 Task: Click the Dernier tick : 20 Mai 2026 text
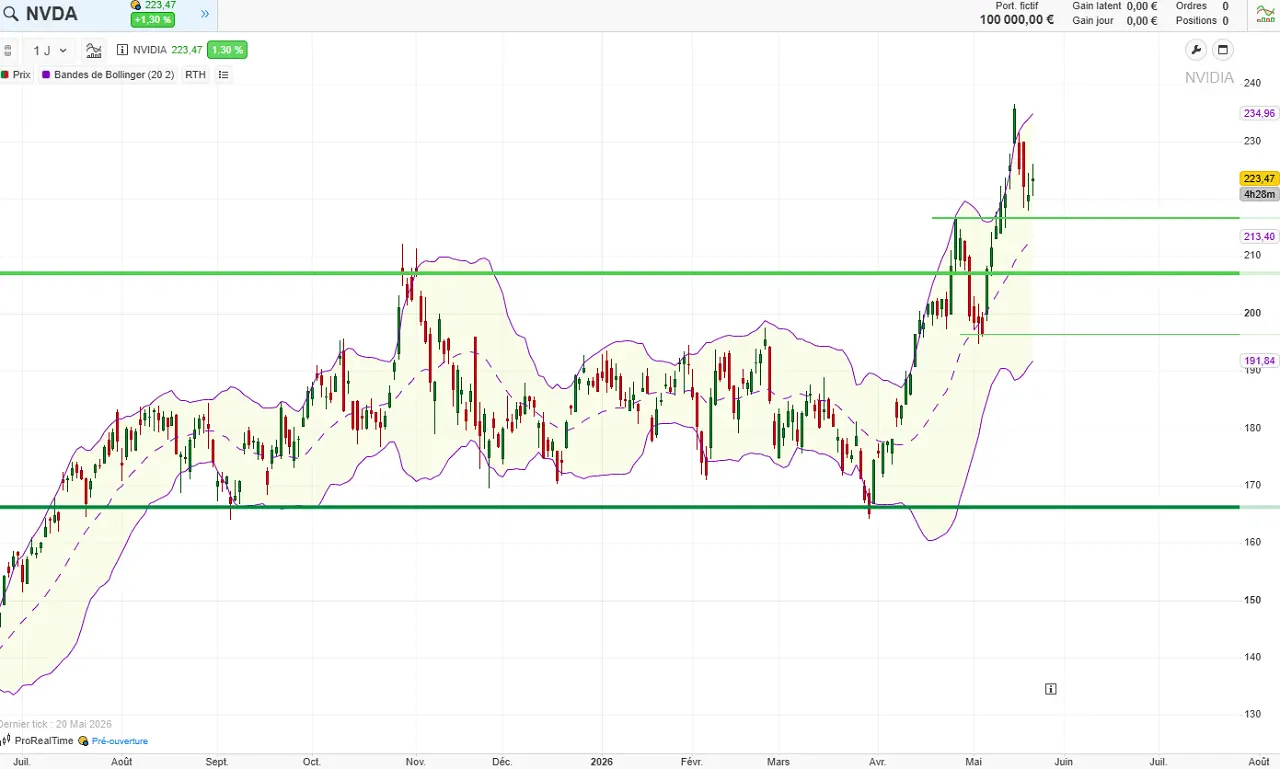56,724
